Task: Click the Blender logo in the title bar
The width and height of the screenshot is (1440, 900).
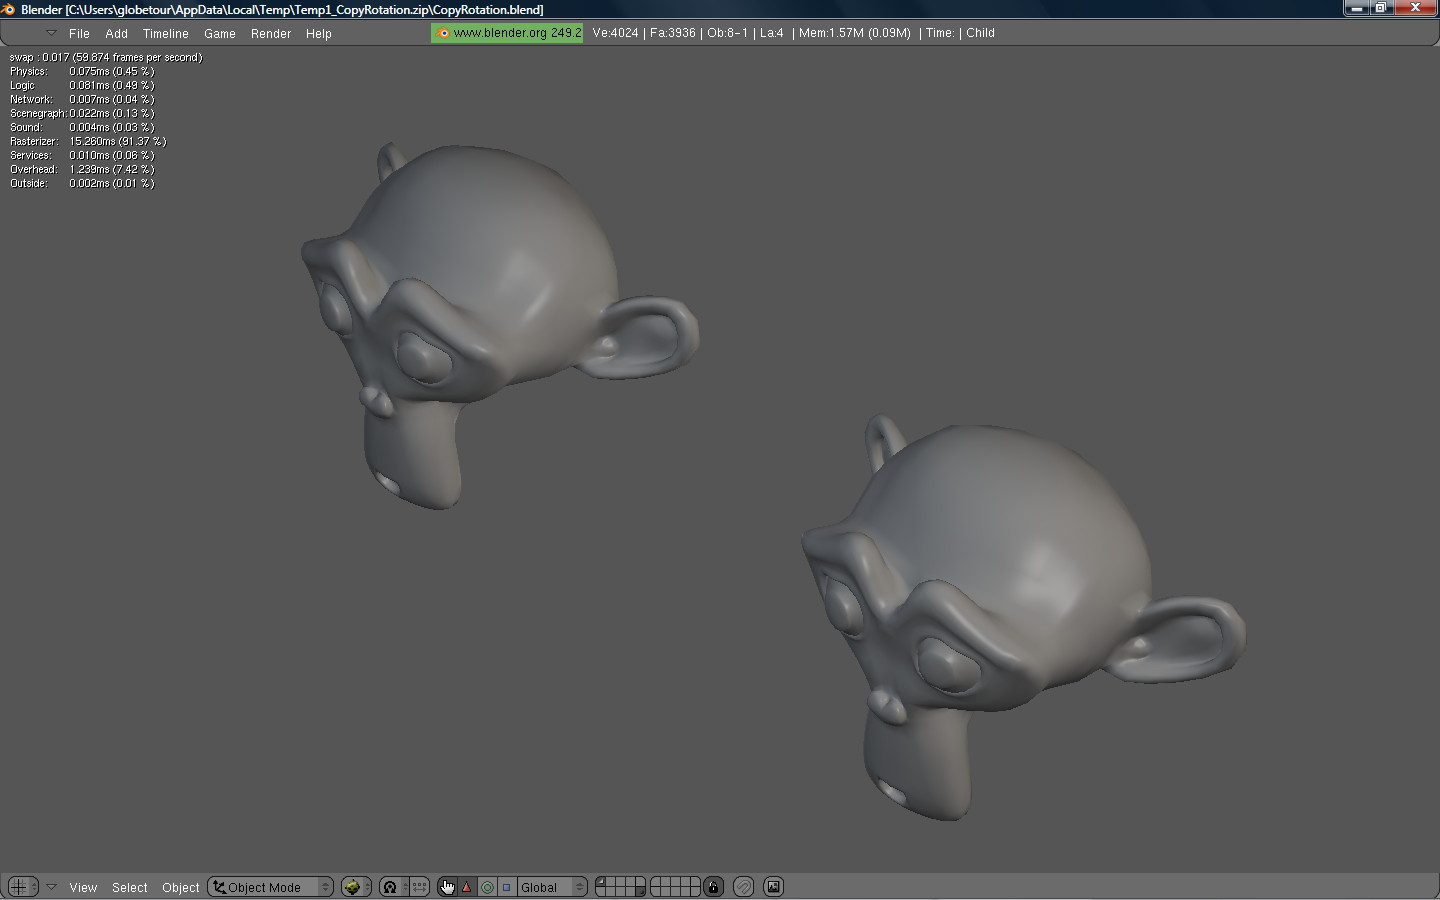Action: [8, 9]
